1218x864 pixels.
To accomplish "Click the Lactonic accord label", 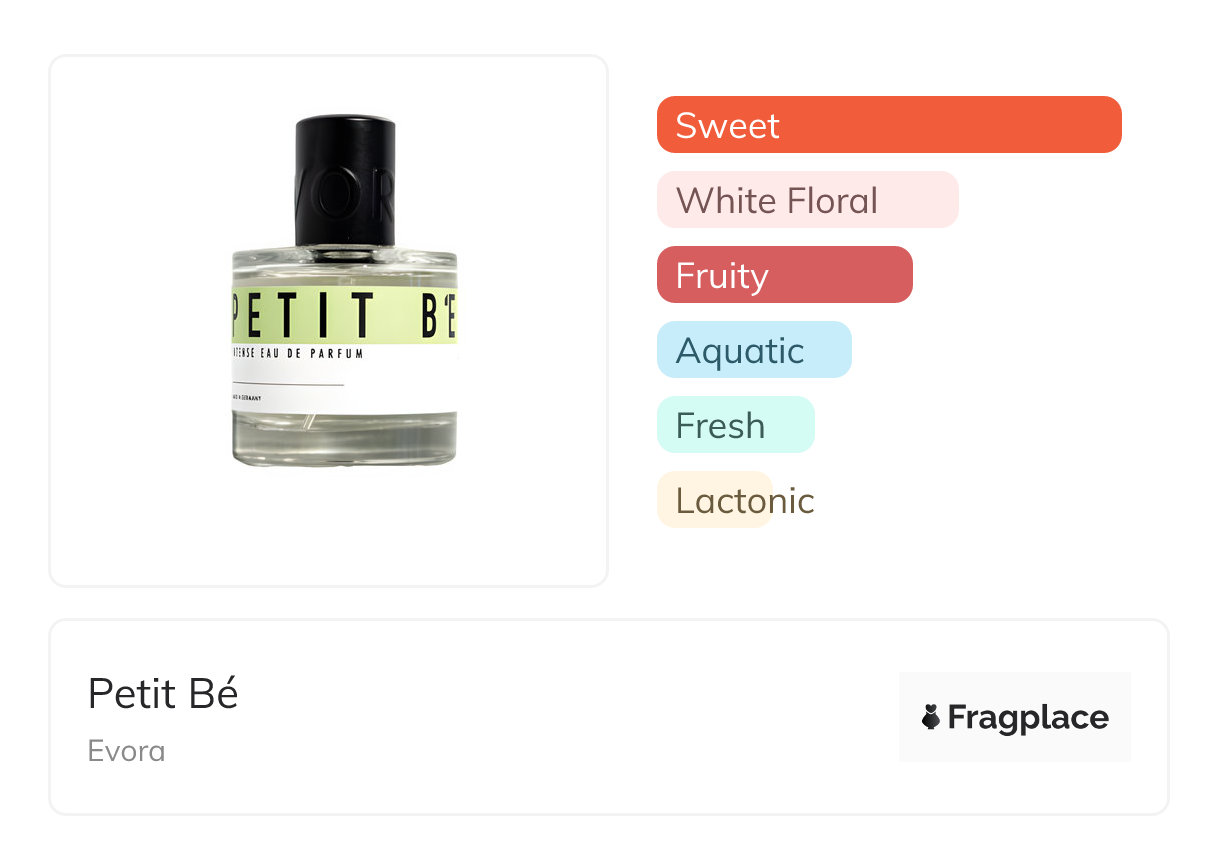I will pyautogui.click(x=744, y=500).
